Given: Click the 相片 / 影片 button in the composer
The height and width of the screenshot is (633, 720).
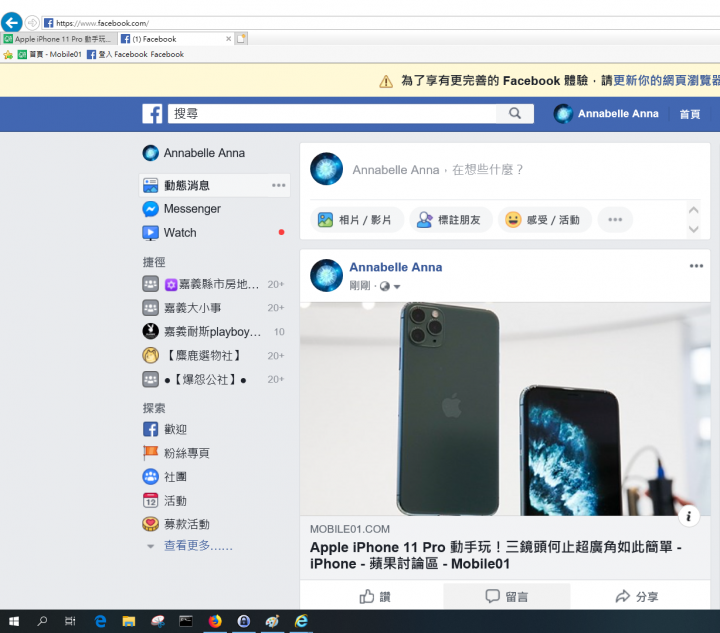Looking at the screenshot, I should 357,220.
